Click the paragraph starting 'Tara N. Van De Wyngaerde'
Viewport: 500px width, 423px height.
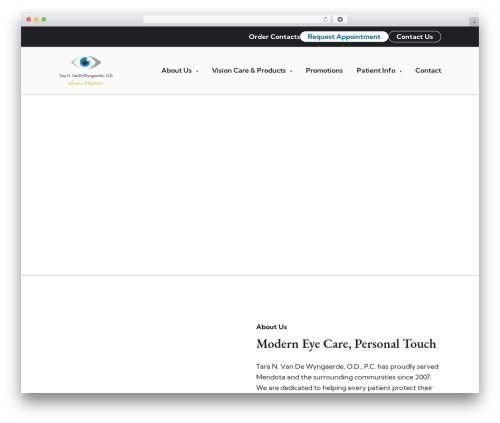(x=347, y=377)
